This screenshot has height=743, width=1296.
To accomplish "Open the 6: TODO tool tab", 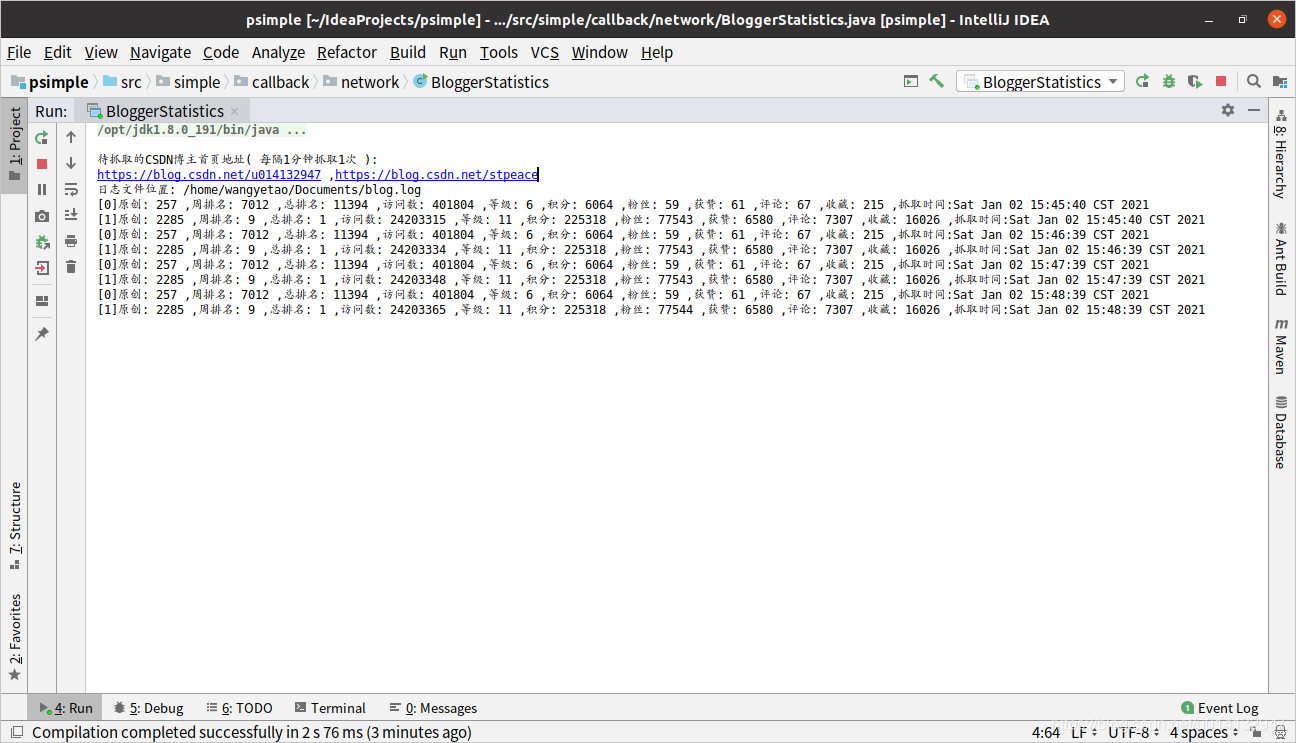I will click(238, 708).
